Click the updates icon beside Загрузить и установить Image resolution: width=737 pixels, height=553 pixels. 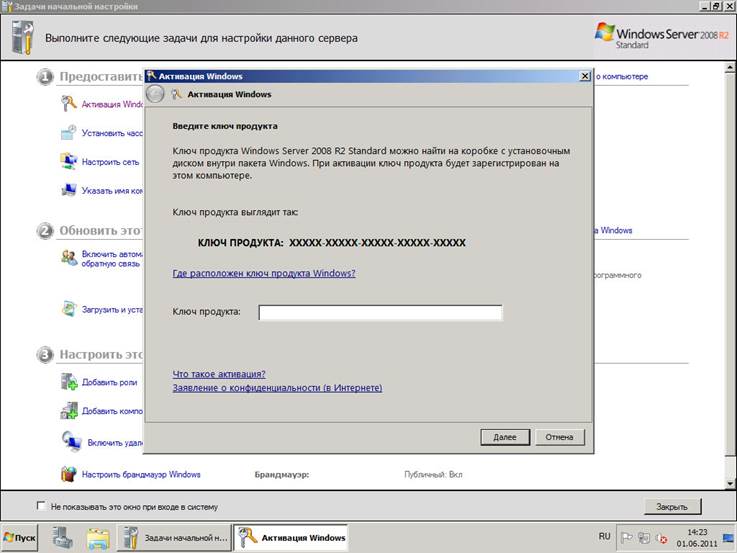(x=69, y=309)
